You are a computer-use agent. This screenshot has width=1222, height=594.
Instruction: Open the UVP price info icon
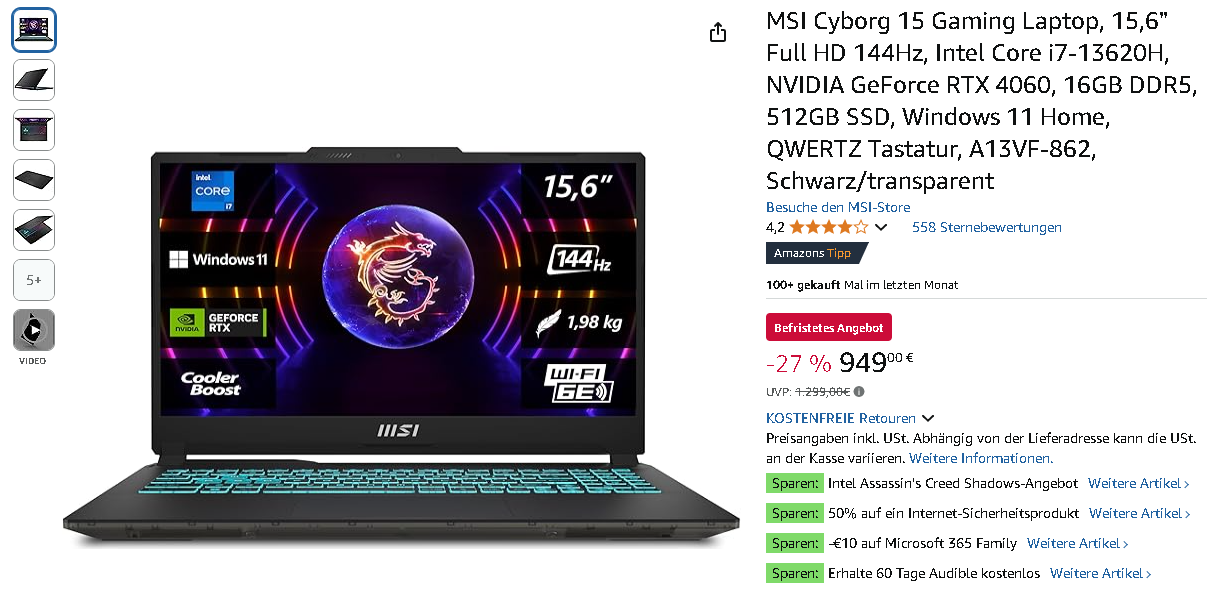pyautogui.click(x=859, y=392)
